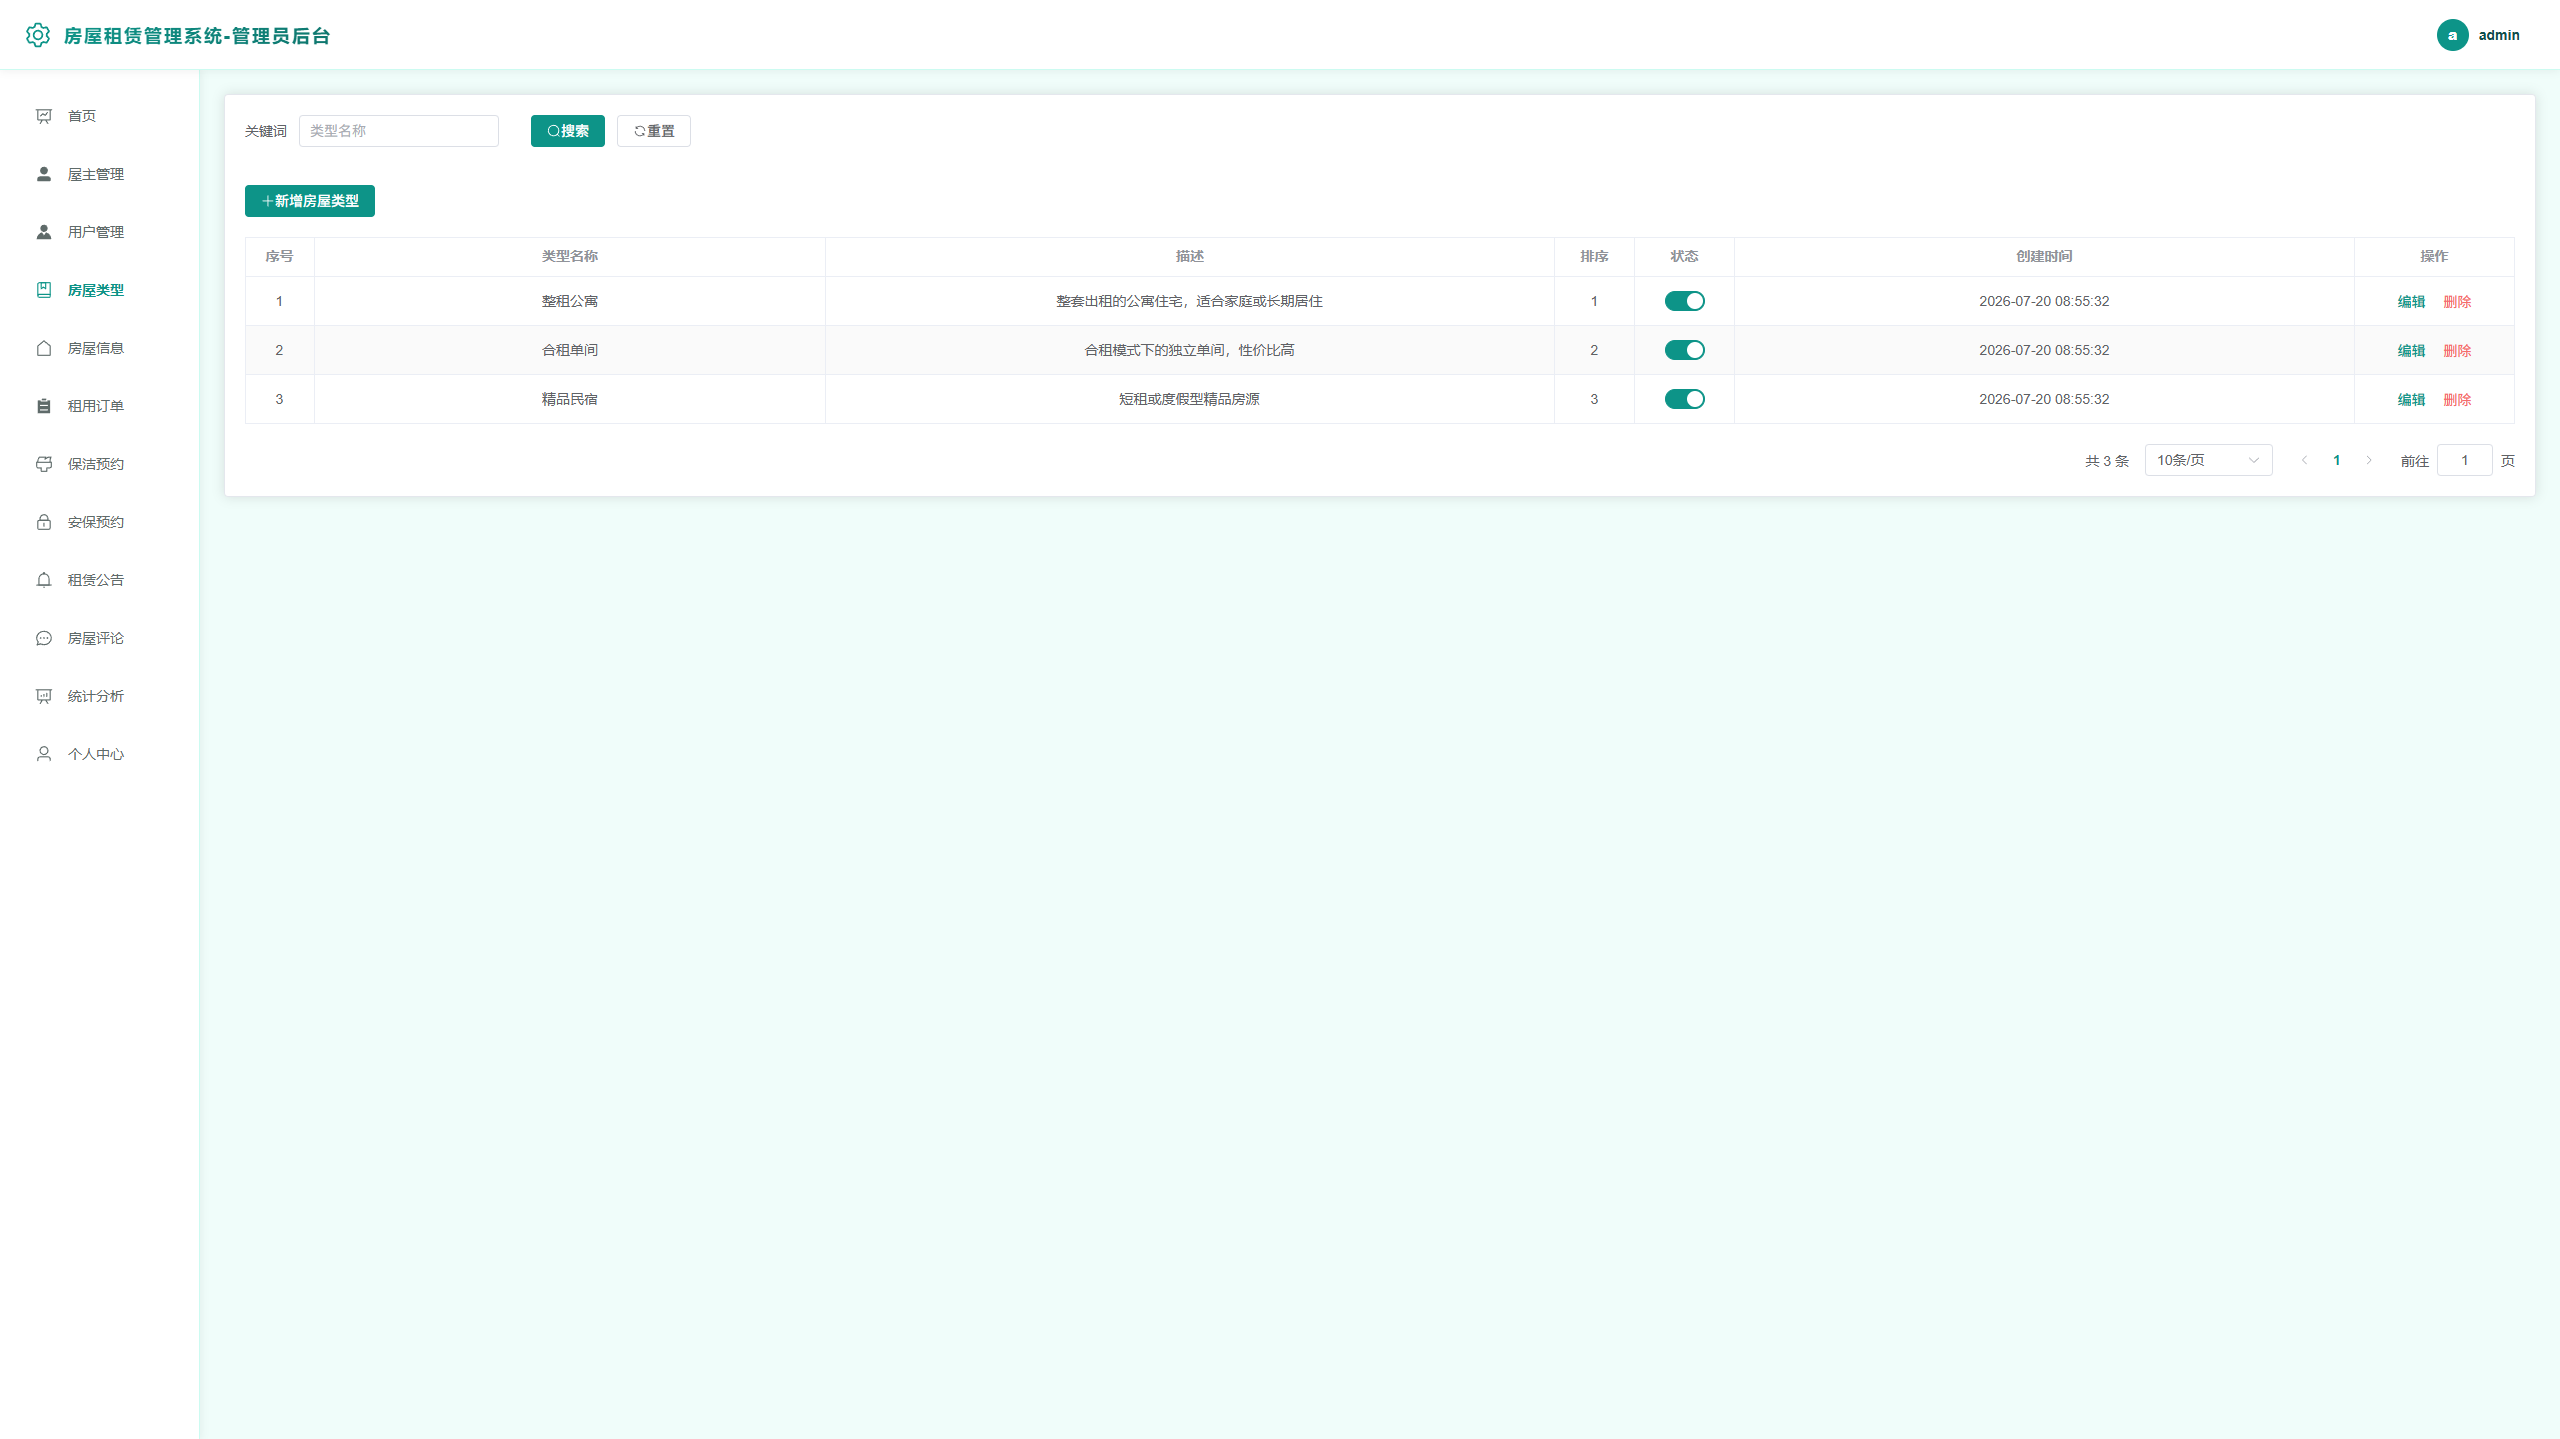Screen dimensions: 2560x1439
Task: Select the 屋主管理 person icon
Action: click(x=44, y=174)
